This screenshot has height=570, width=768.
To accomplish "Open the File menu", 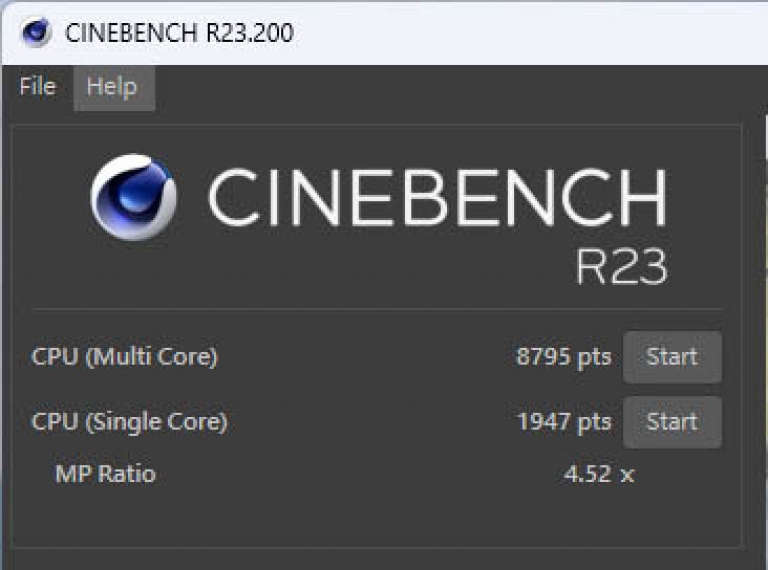I will (x=38, y=87).
